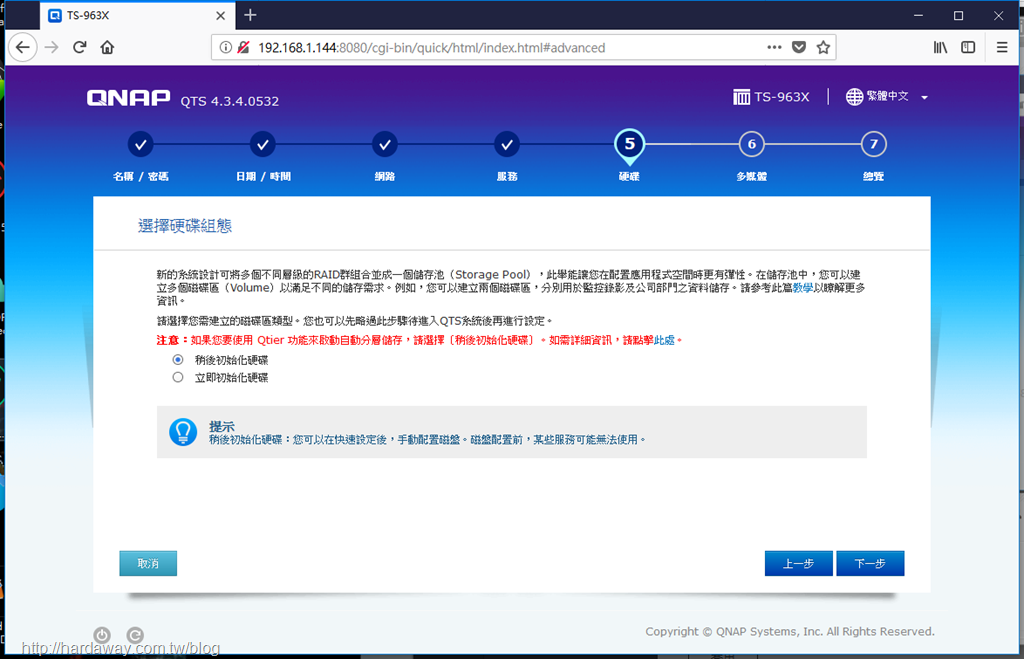Screen dimensions: 1024x659
Task: Open the Firefox library icon
Action: pyautogui.click(x=940, y=48)
